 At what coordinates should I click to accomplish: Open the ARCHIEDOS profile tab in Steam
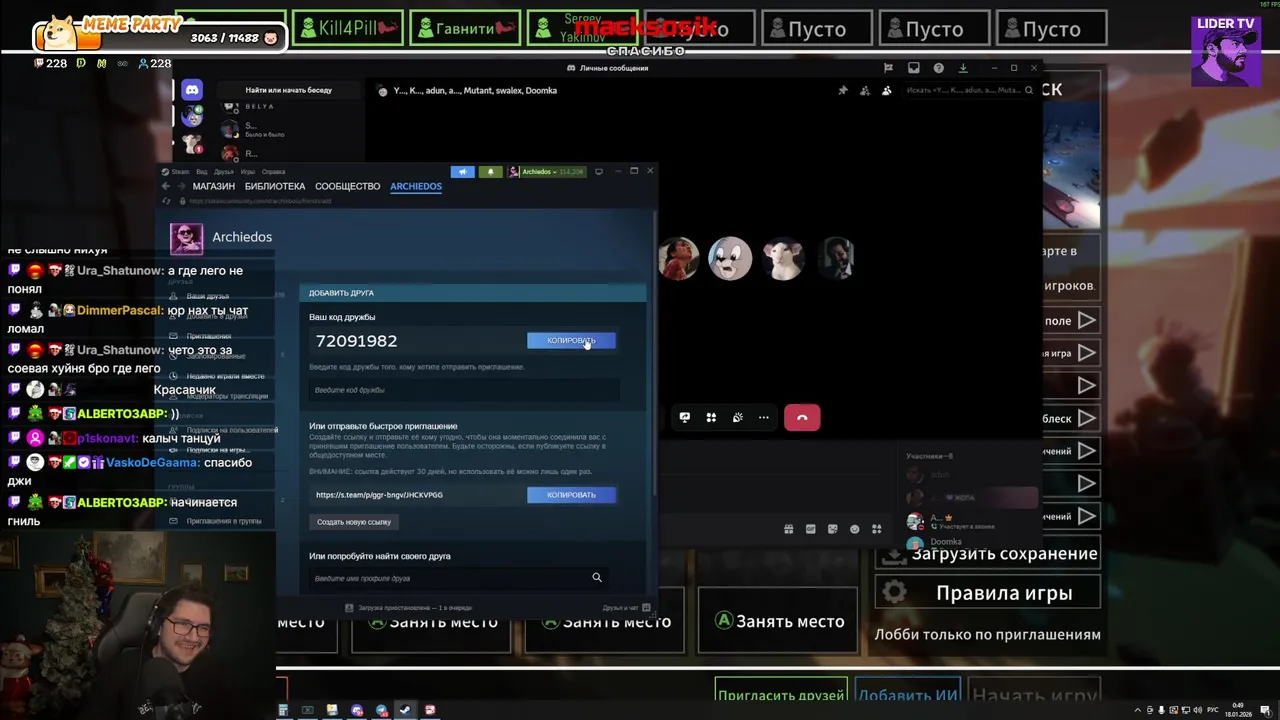click(416, 187)
